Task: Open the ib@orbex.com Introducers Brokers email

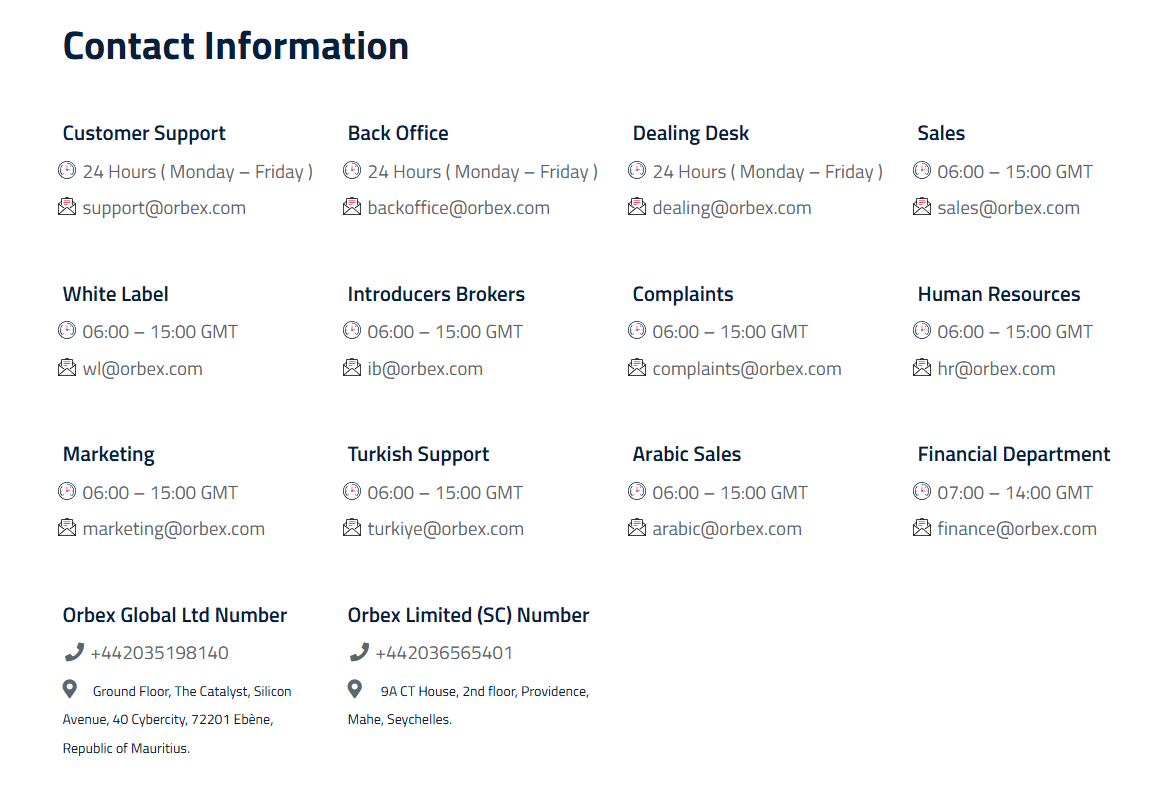Action: [x=425, y=369]
